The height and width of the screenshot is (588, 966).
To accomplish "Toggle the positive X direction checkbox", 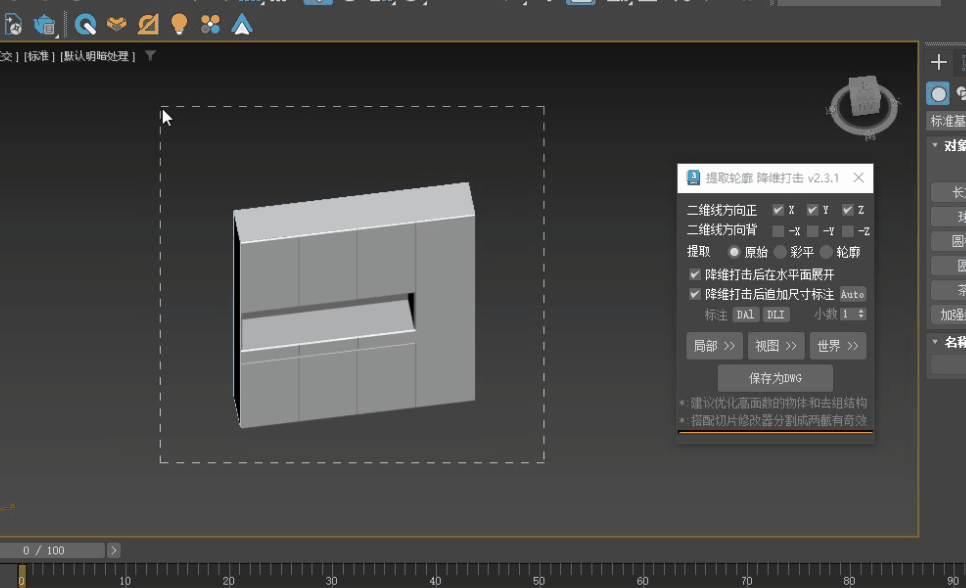I will (x=778, y=210).
